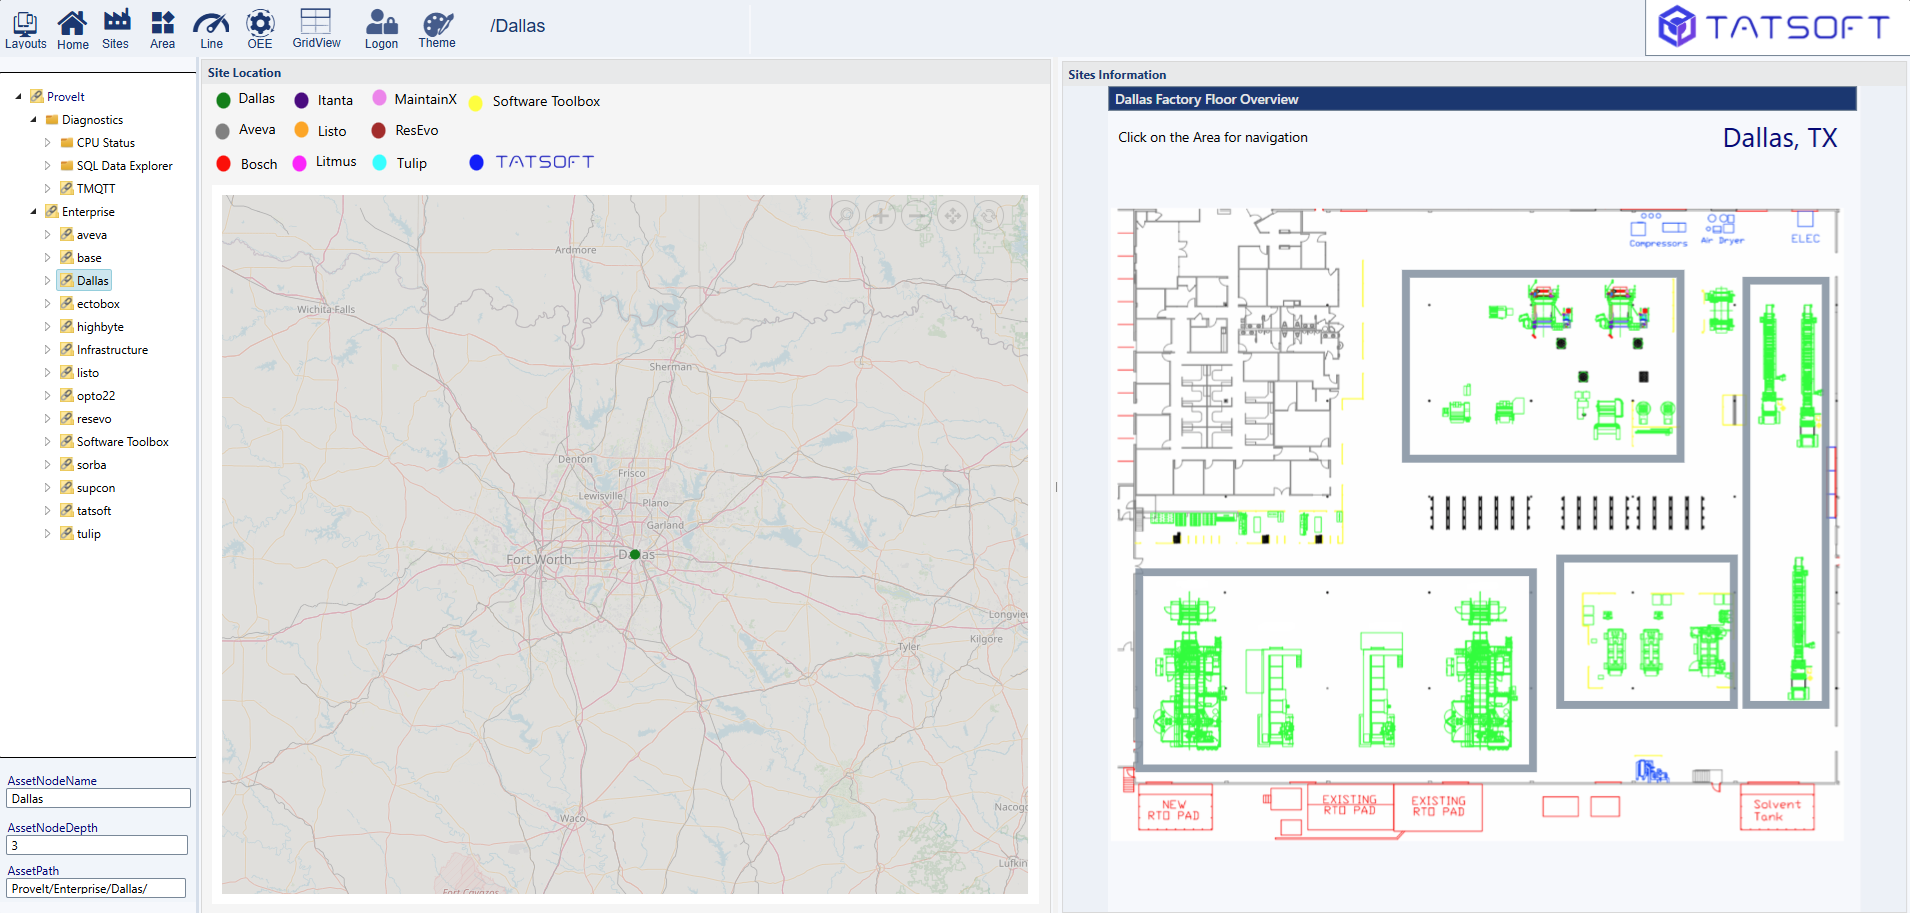Click the green Dallas marker on map
This screenshot has height=913, width=1910.
pos(635,554)
